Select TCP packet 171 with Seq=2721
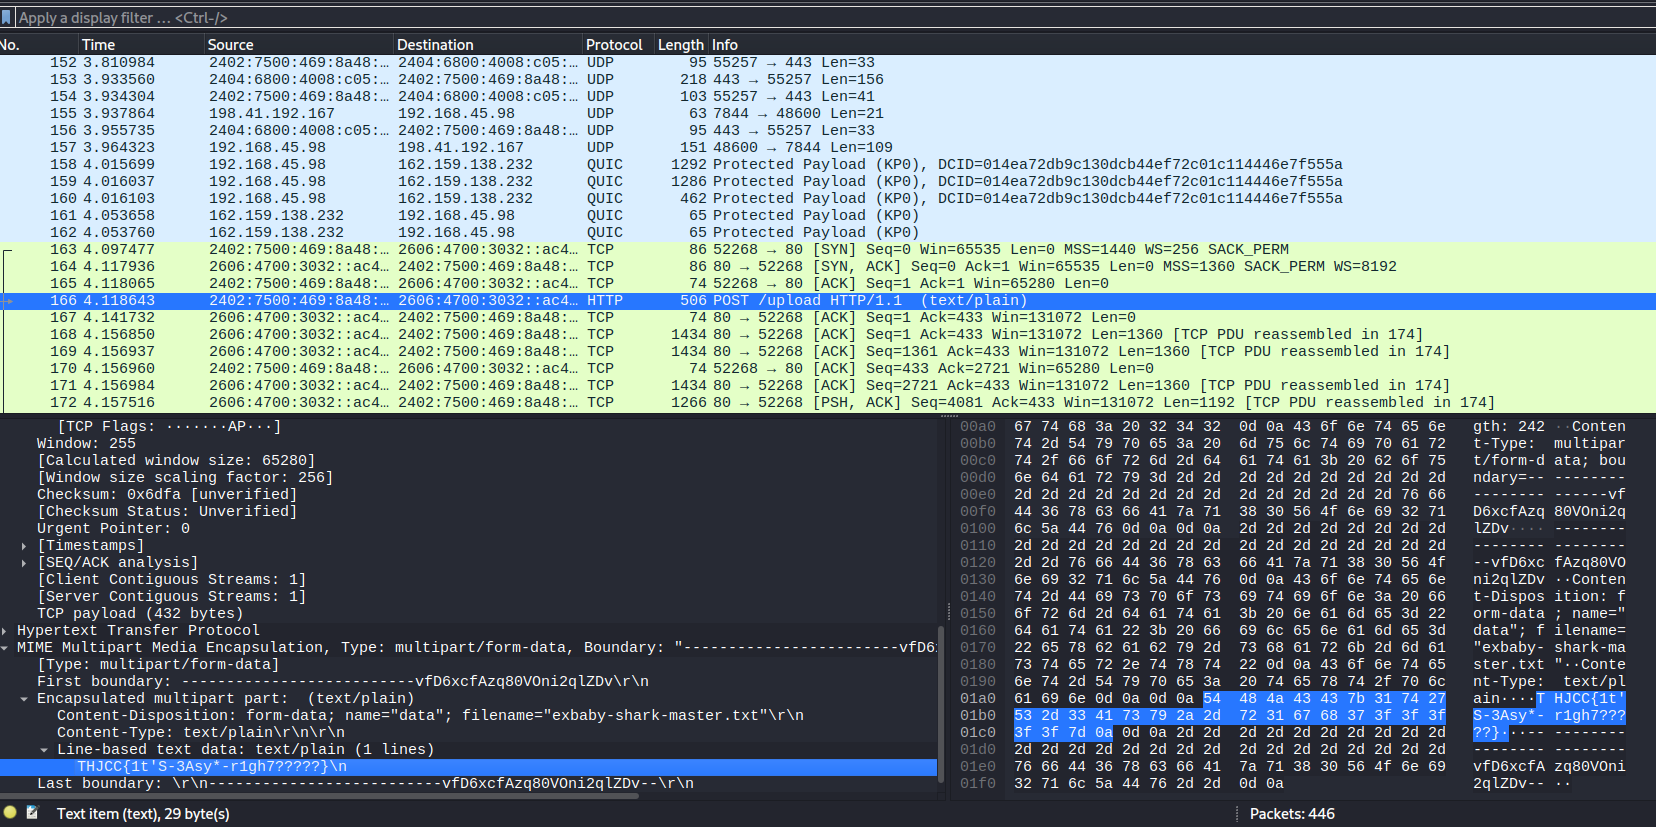Image resolution: width=1656 pixels, height=827 pixels. click(828, 386)
